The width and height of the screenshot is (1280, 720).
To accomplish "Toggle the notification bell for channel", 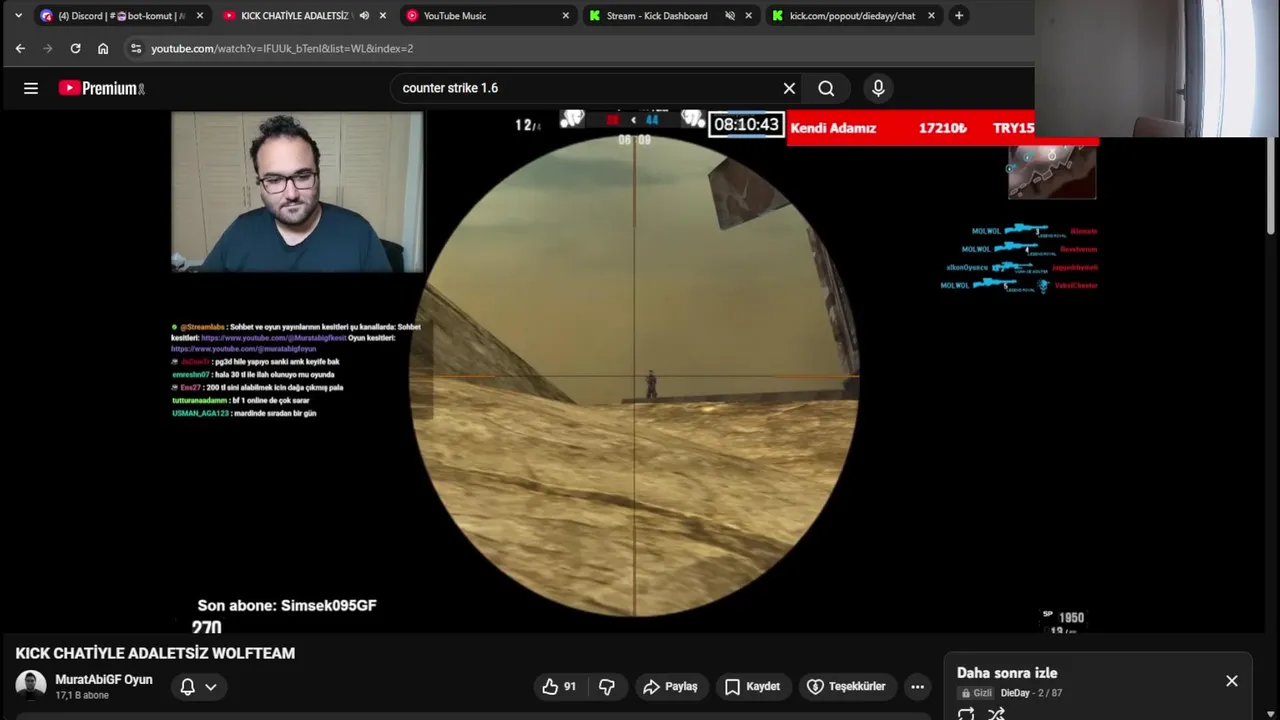I will point(187,687).
